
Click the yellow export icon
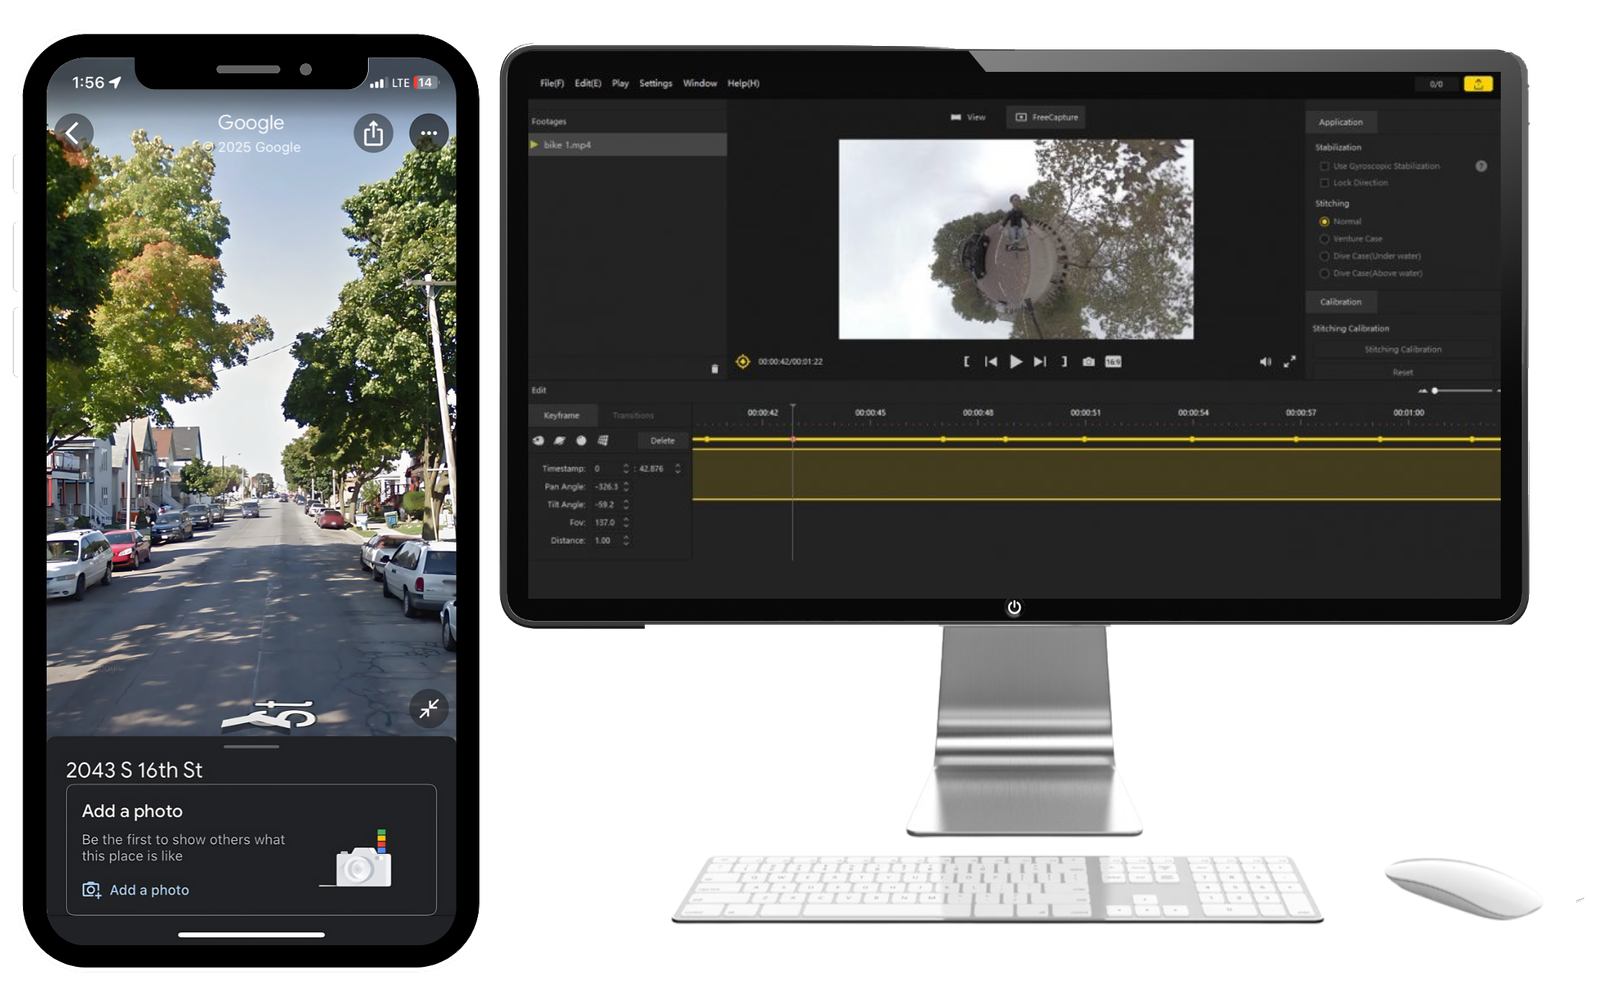[x=1478, y=84]
